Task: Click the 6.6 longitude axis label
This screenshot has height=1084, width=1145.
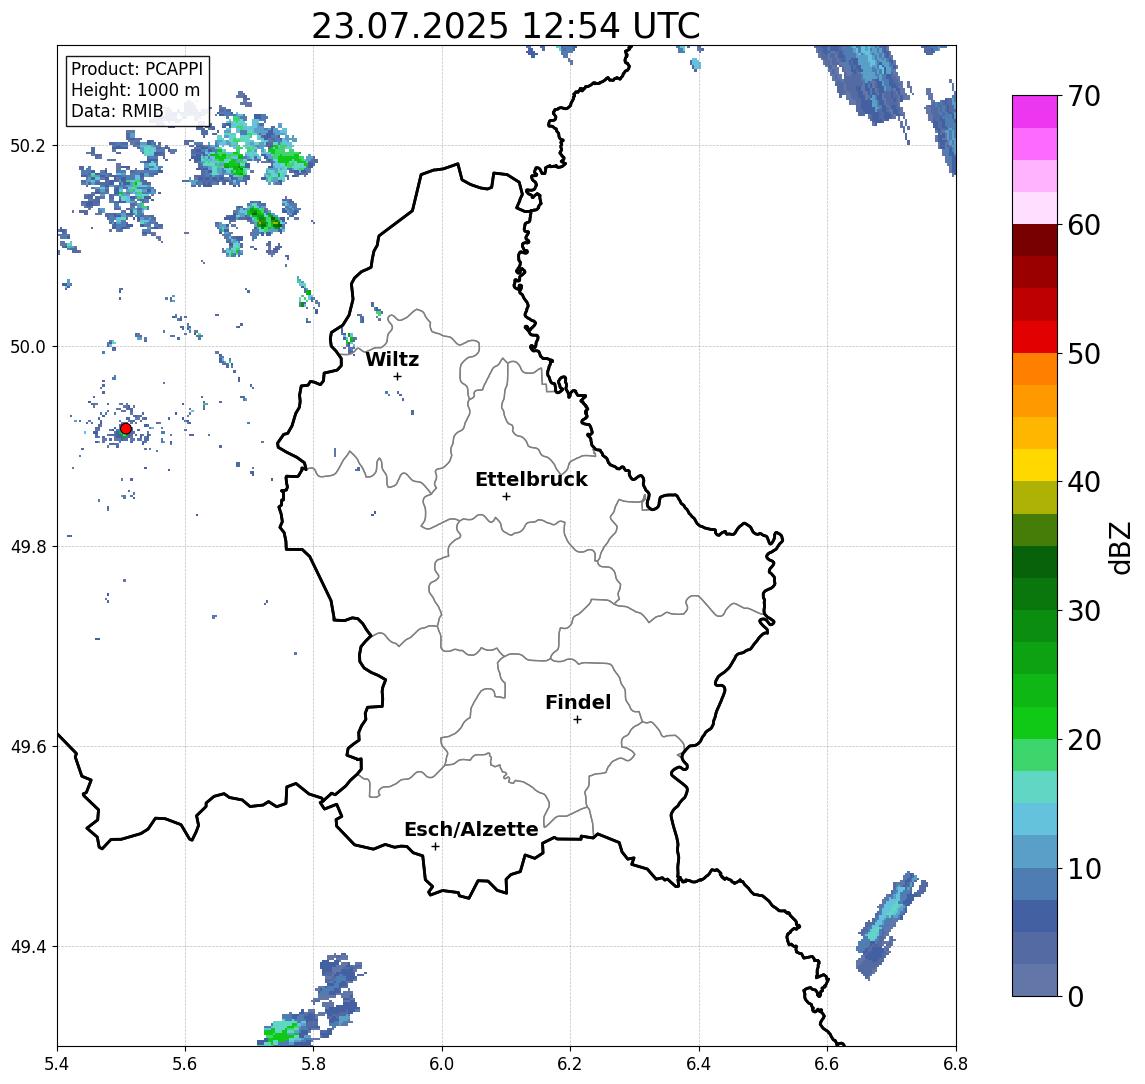Action: point(827,1064)
